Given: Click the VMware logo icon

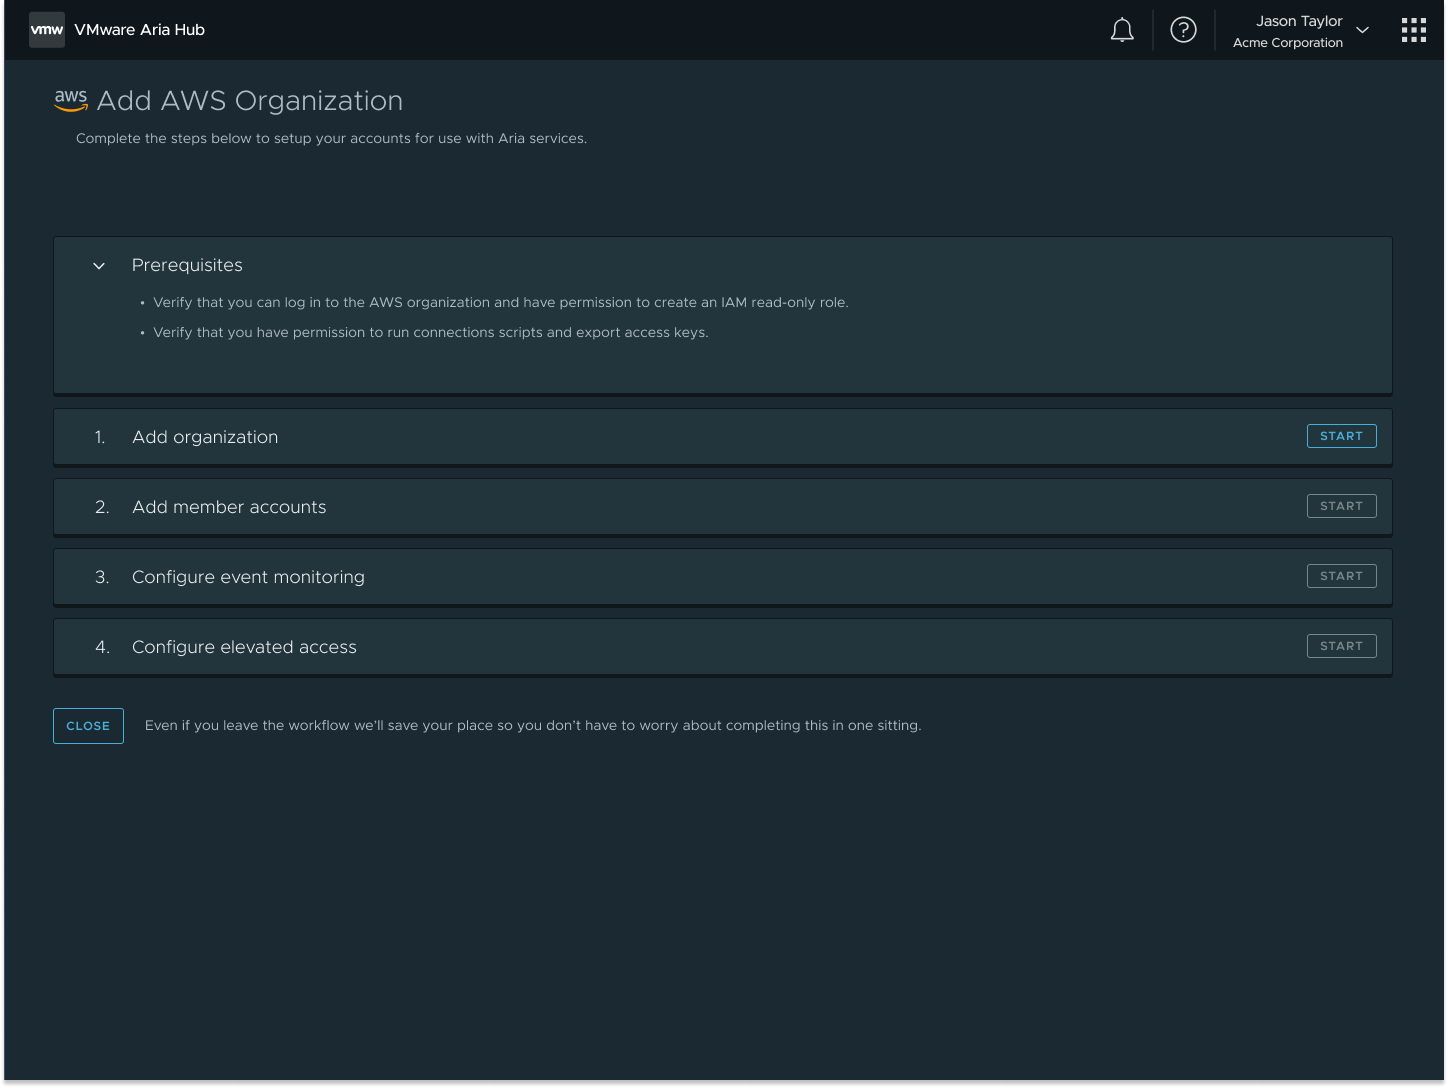Looking at the screenshot, I should (x=47, y=30).
